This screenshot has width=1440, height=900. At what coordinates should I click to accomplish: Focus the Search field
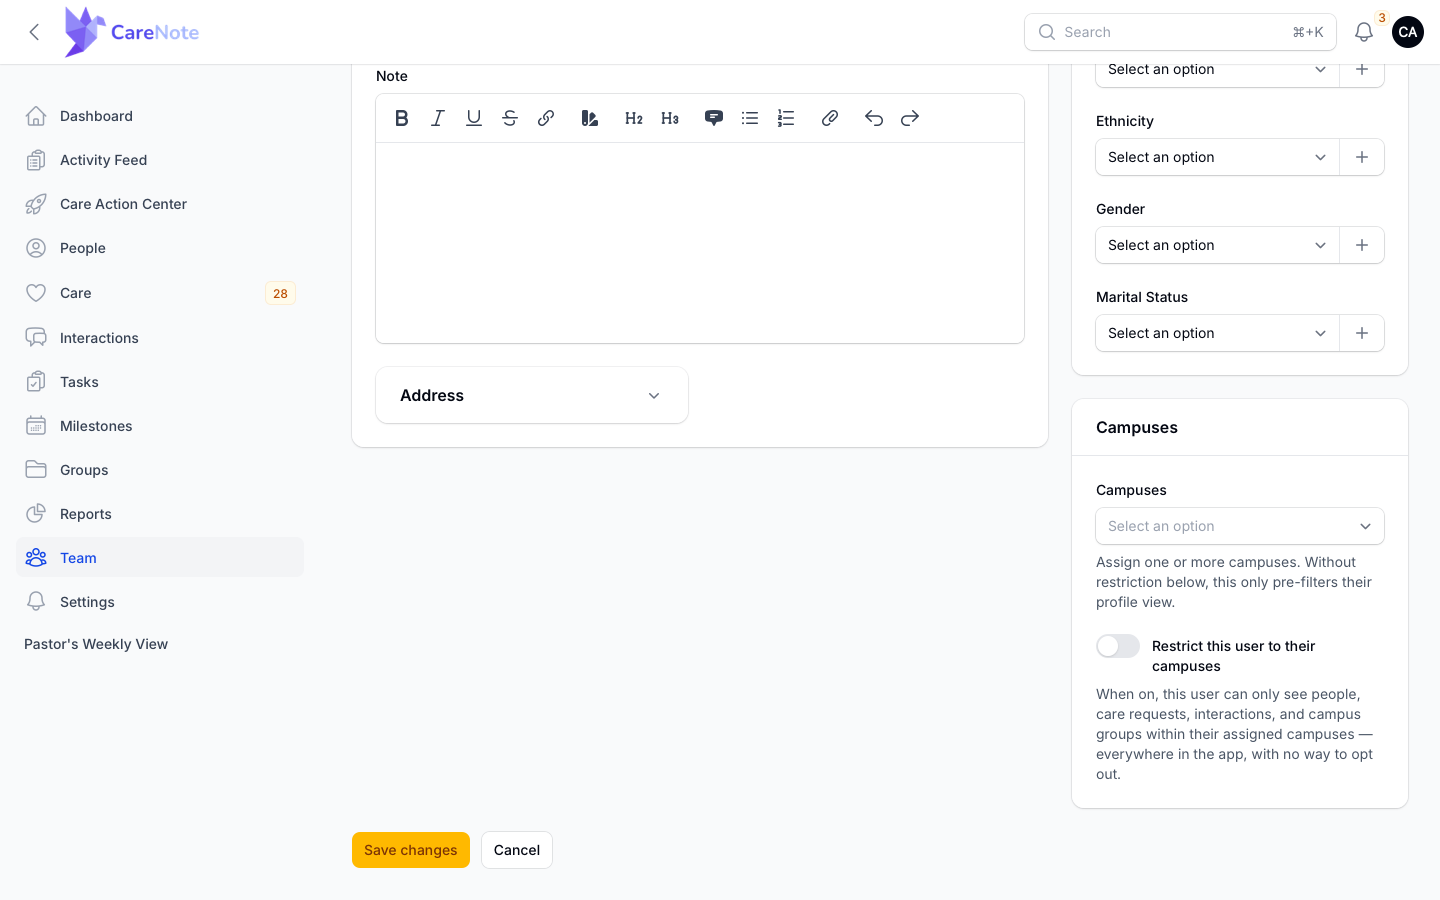coord(1180,32)
